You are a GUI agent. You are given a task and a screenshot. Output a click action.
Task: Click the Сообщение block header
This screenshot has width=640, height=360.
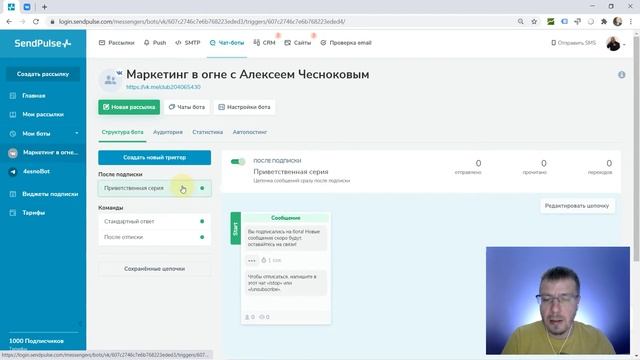click(x=286, y=218)
